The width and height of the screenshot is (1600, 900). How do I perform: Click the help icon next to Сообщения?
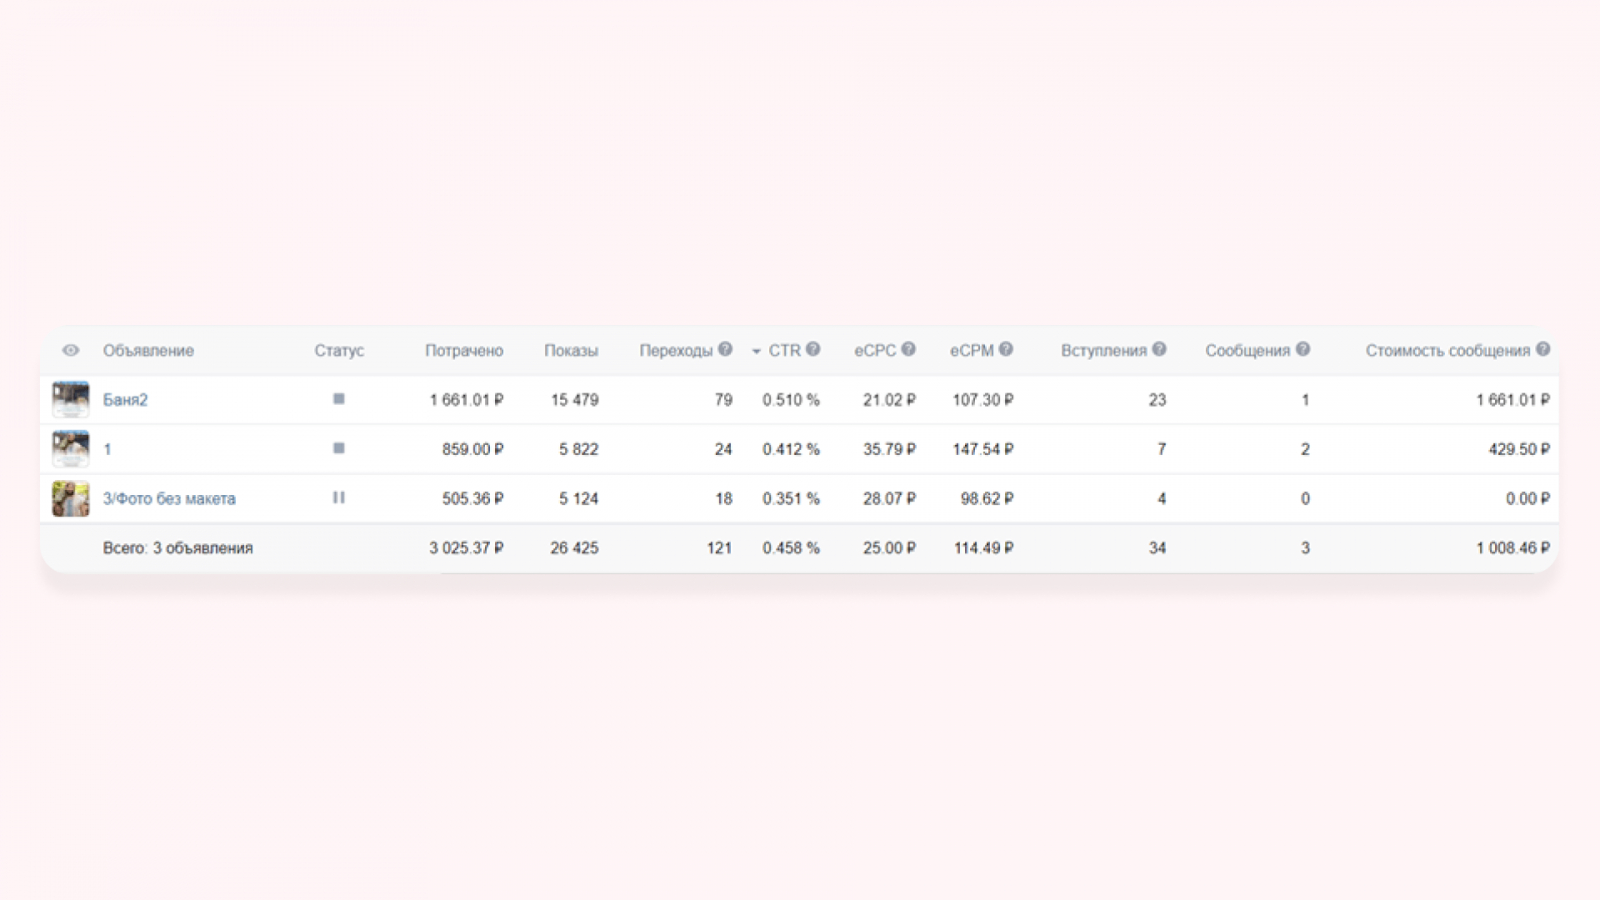tap(1303, 349)
